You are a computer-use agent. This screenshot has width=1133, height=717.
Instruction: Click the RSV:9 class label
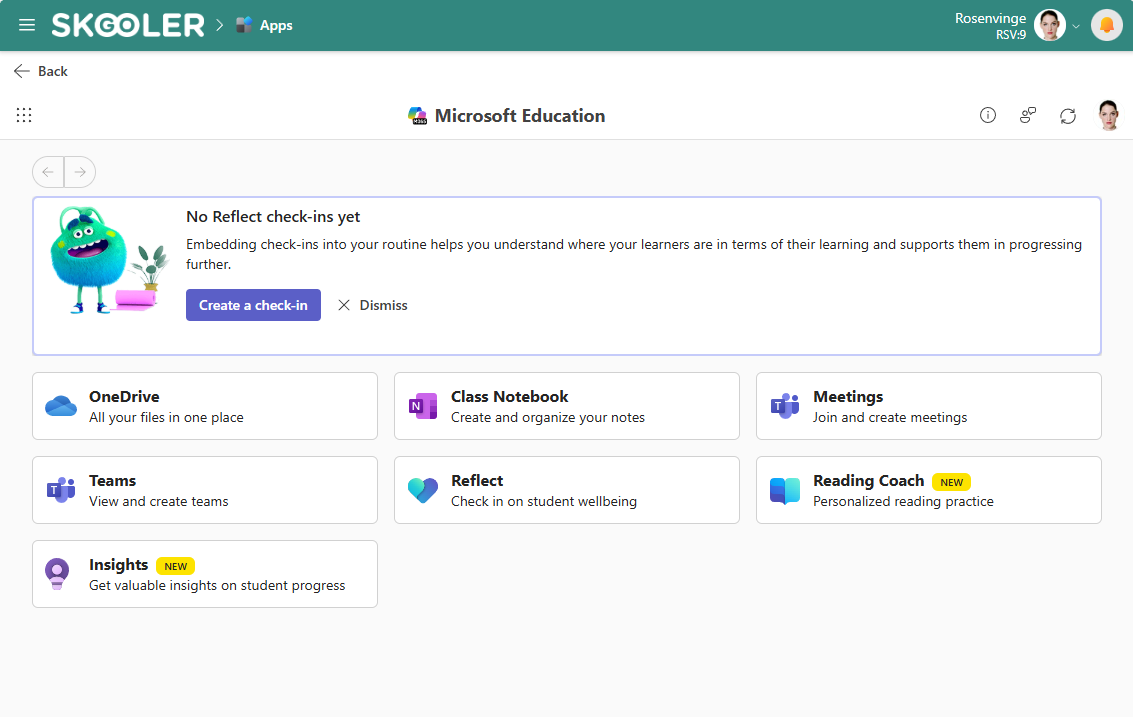1010,35
